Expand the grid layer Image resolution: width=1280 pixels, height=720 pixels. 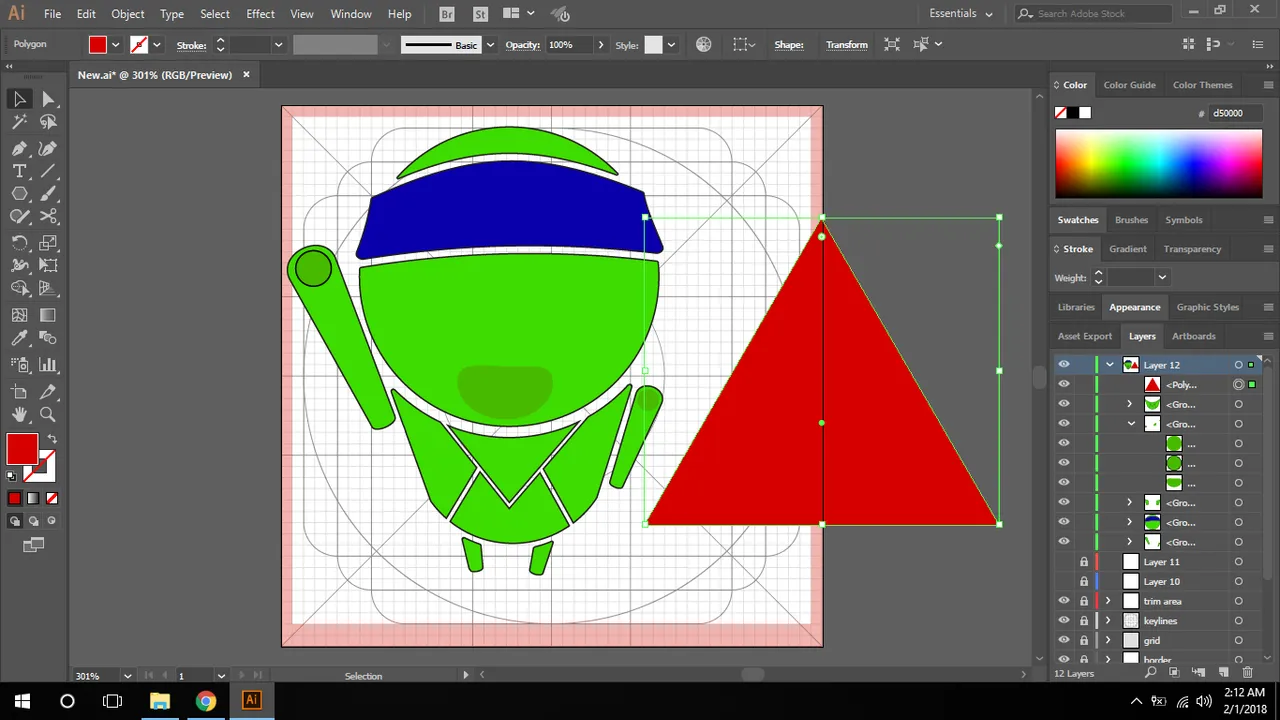[x=1108, y=640]
